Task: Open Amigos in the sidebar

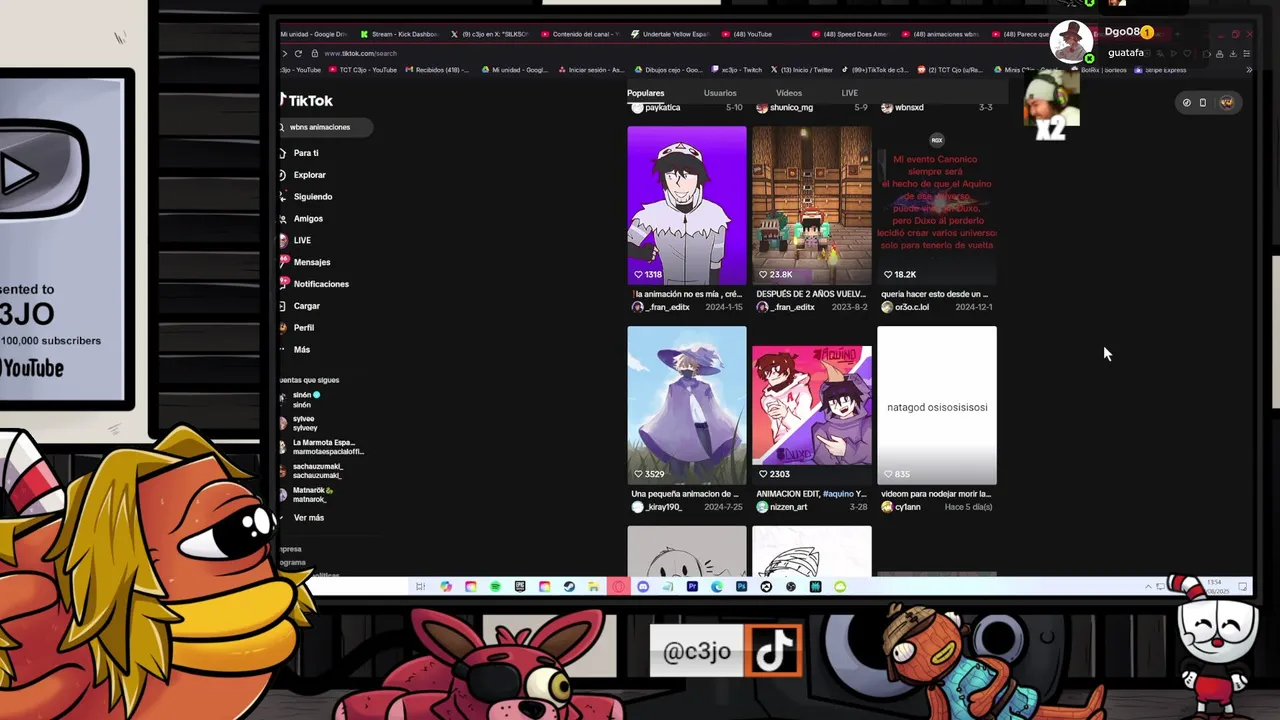Action: point(308,219)
